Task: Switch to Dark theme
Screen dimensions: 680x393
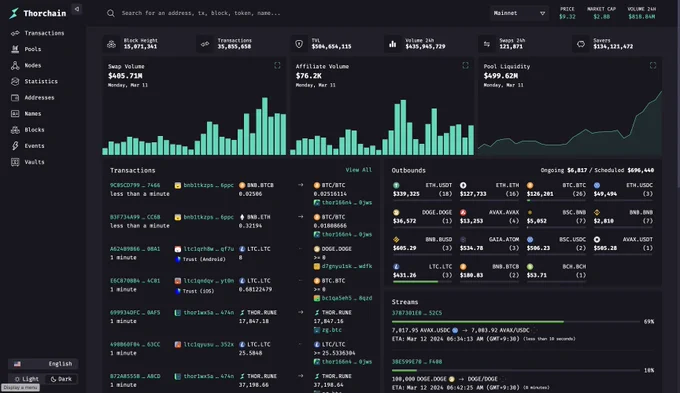Action: pyautogui.click(x=61, y=379)
